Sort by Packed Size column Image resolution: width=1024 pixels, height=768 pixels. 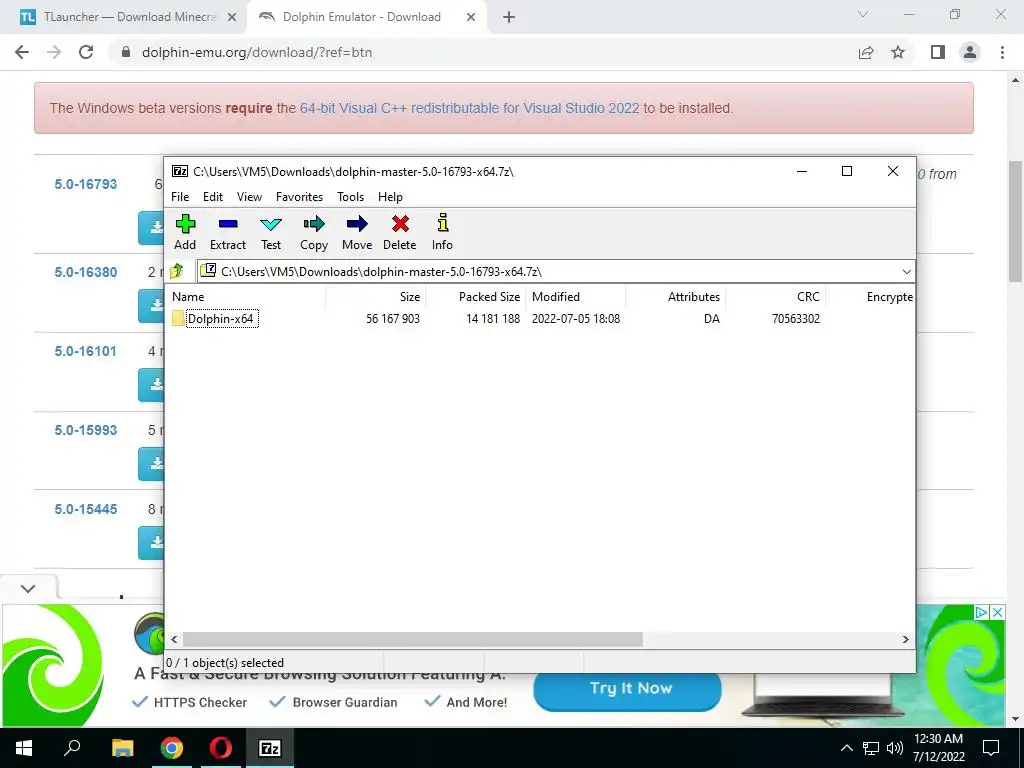pyautogui.click(x=475, y=296)
